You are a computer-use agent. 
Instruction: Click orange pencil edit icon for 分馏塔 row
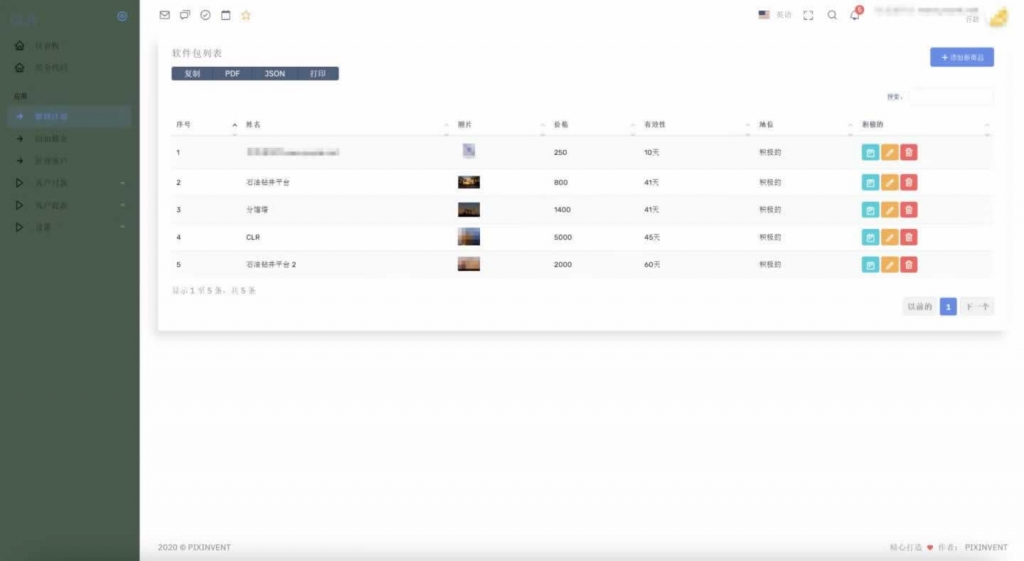tap(889, 210)
